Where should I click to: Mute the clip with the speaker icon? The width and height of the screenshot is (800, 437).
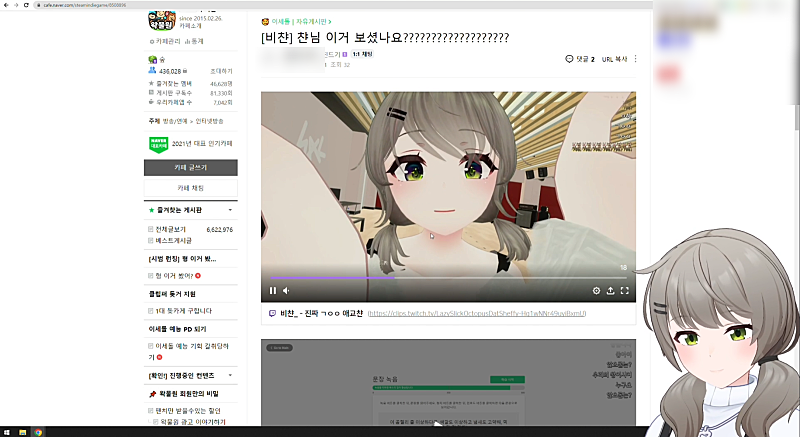tap(286, 291)
